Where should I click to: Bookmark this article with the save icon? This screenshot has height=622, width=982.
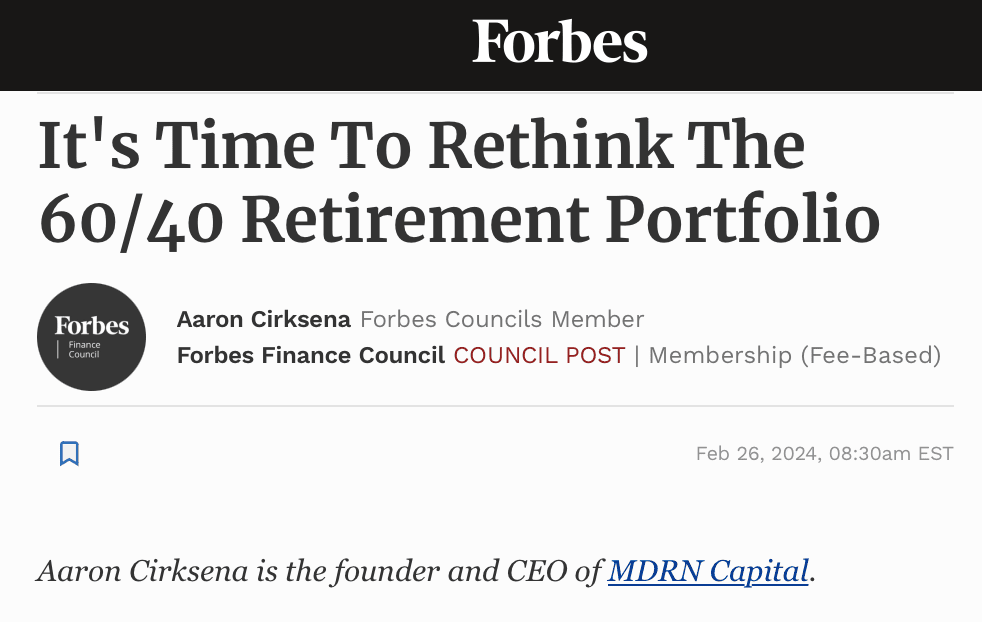click(x=69, y=454)
